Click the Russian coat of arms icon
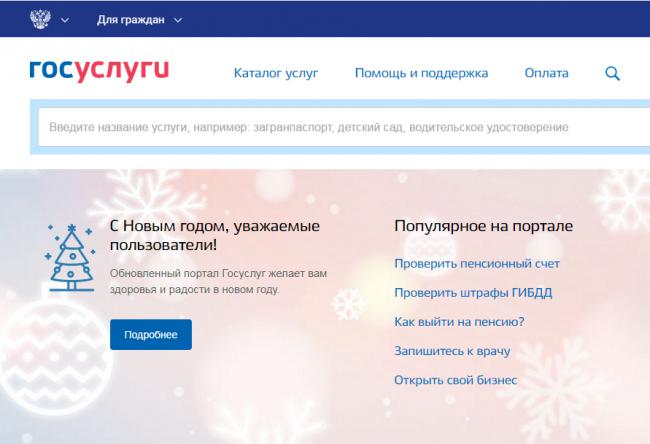 click(x=40, y=19)
